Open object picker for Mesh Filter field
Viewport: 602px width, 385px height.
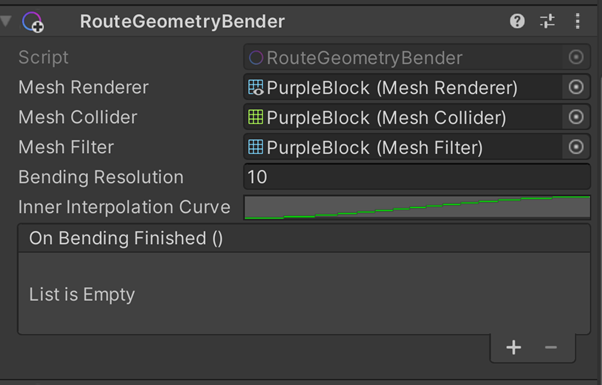tap(576, 147)
